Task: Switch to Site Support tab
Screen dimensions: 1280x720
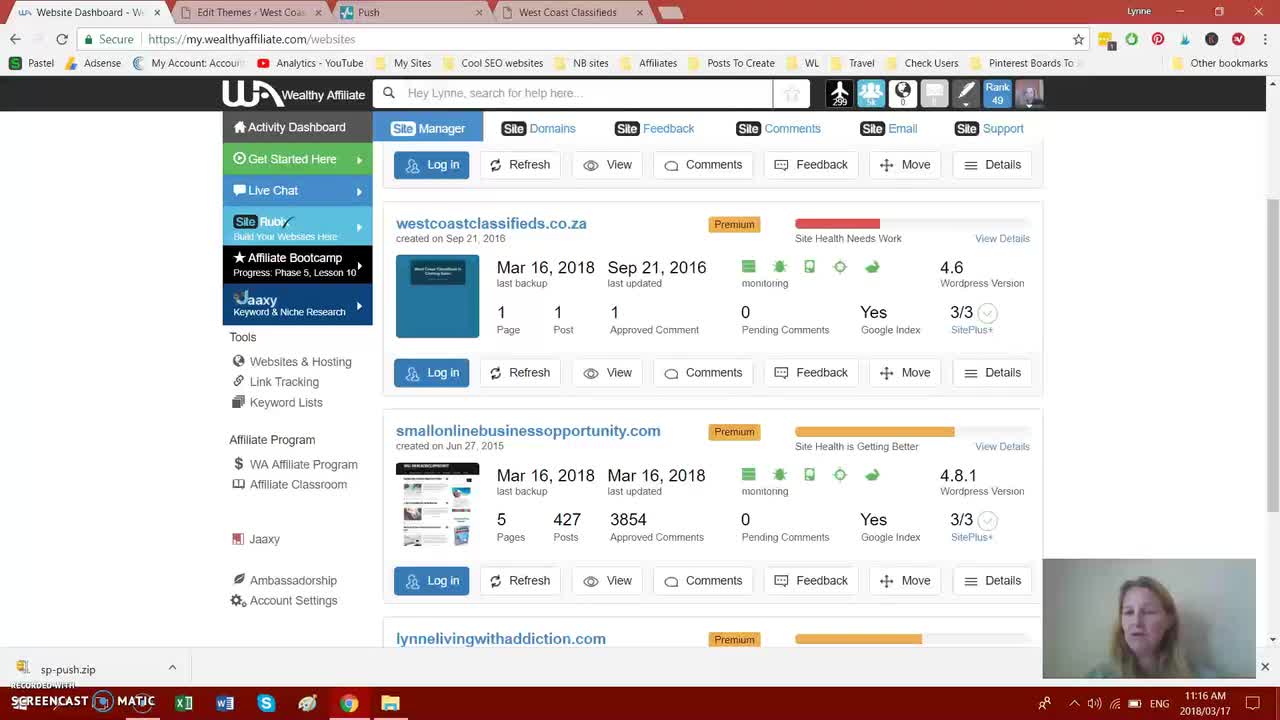Action: click(989, 128)
